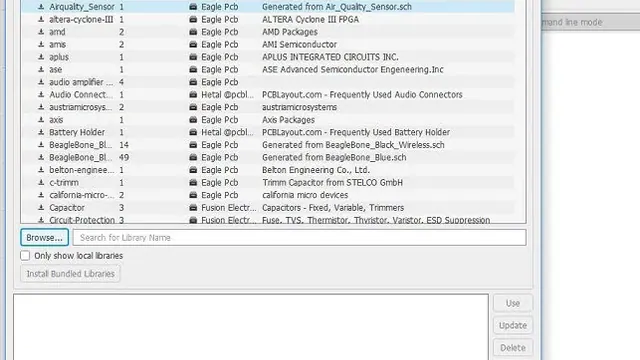Click download icon next to c-trimm library
The image size is (640, 360).
click(41, 182)
